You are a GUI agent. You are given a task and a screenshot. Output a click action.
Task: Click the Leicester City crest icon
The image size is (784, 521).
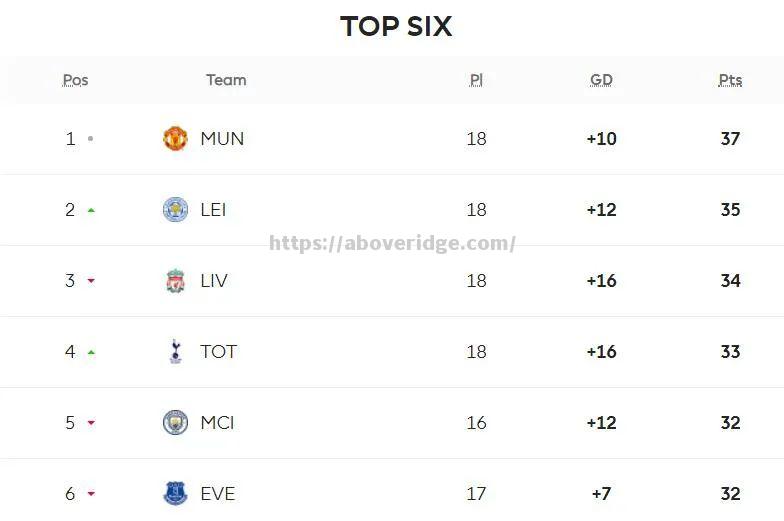tap(176, 210)
